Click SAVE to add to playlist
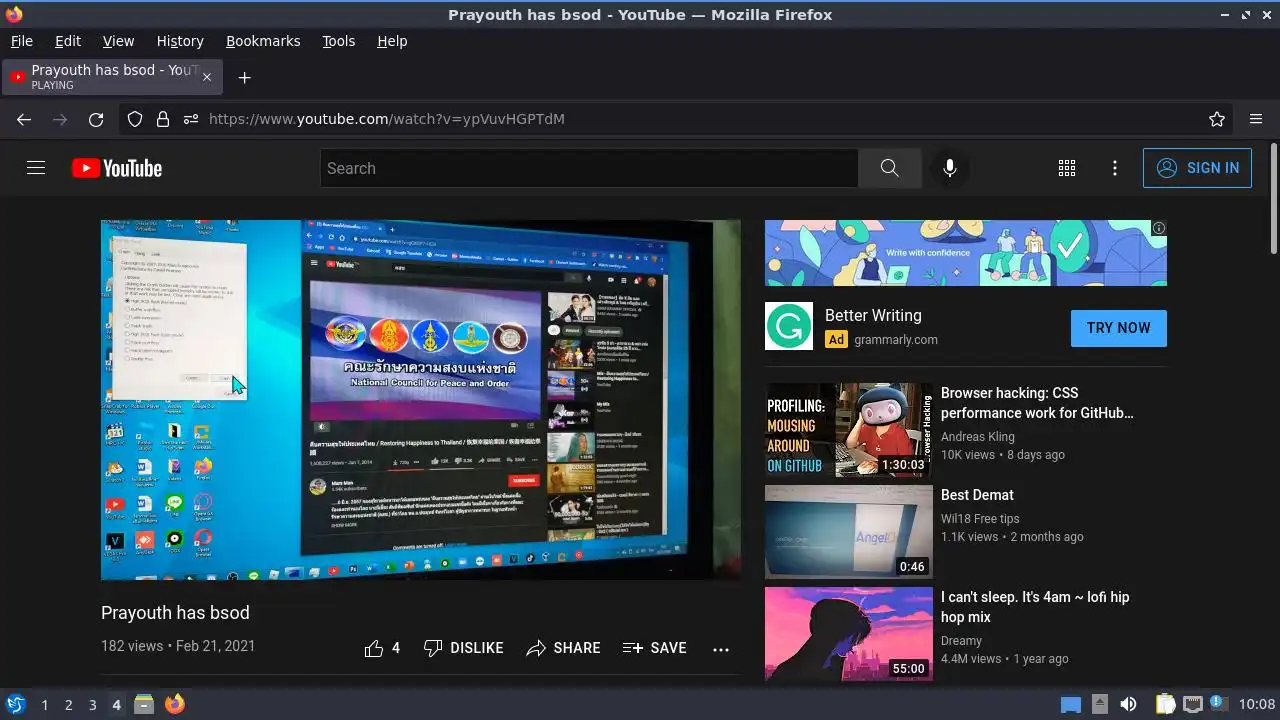1280x720 pixels. click(654, 648)
